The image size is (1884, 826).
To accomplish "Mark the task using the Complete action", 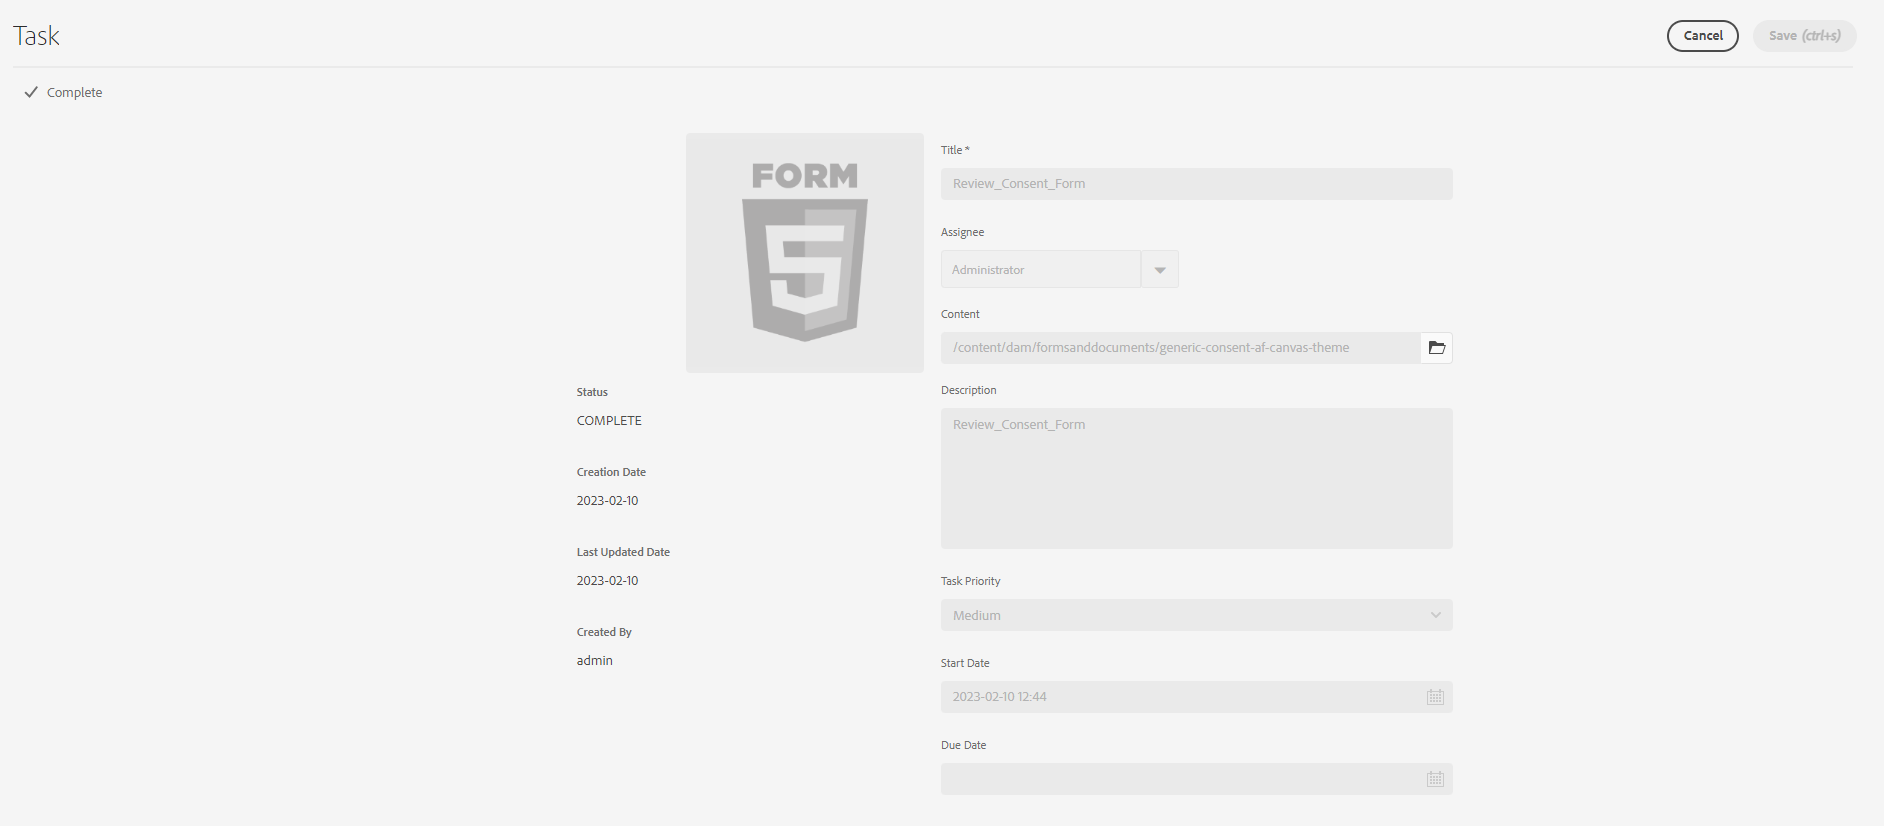I will point(63,92).
